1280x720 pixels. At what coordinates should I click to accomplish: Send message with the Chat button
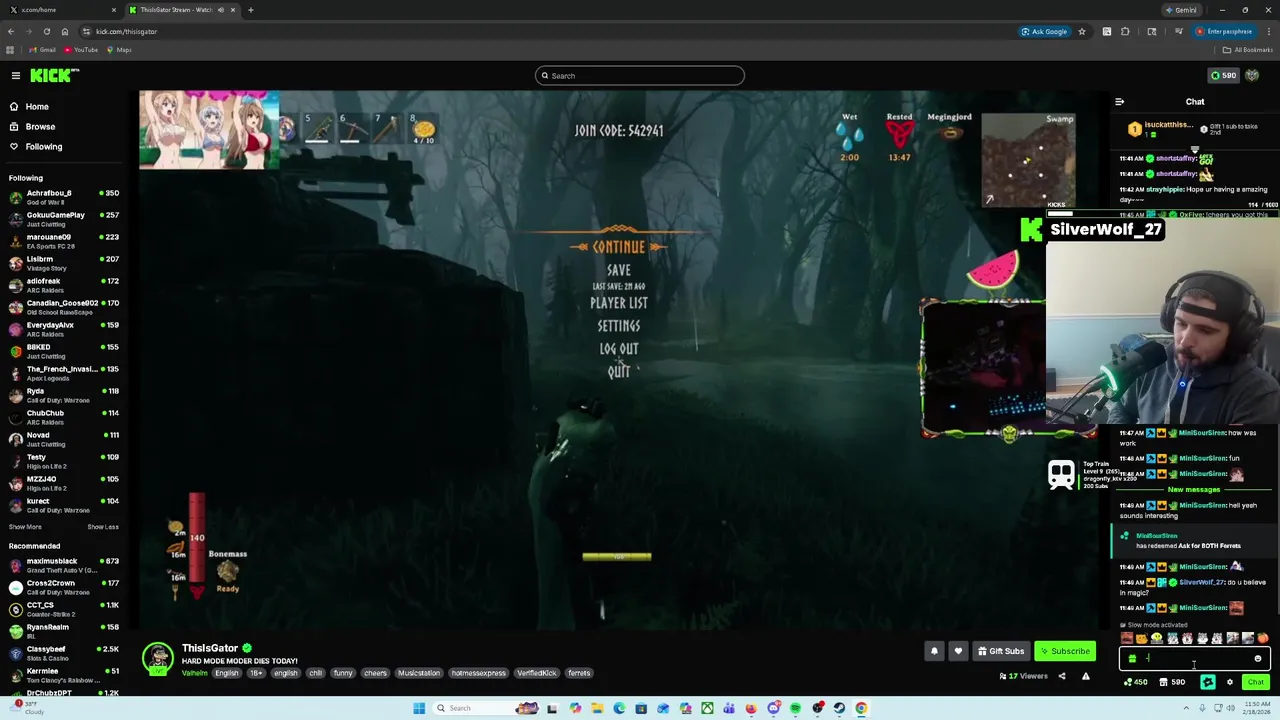(x=1256, y=683)
